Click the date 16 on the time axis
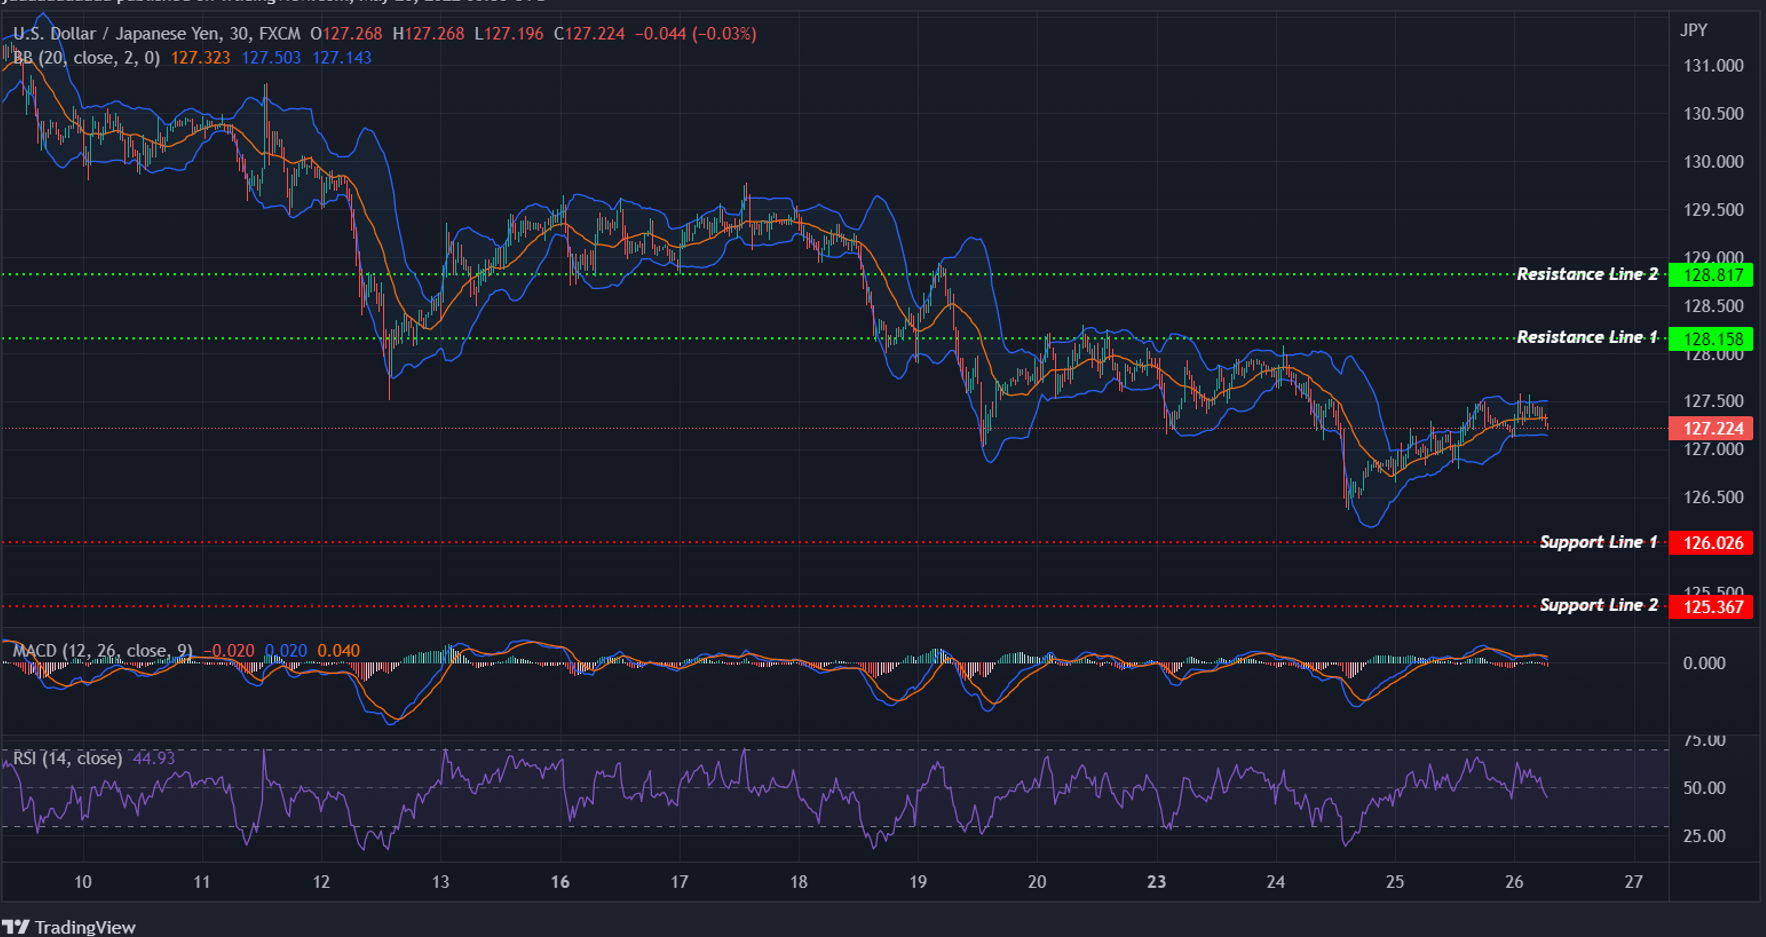The image size is (1766, 937). [x=558, y=883]
